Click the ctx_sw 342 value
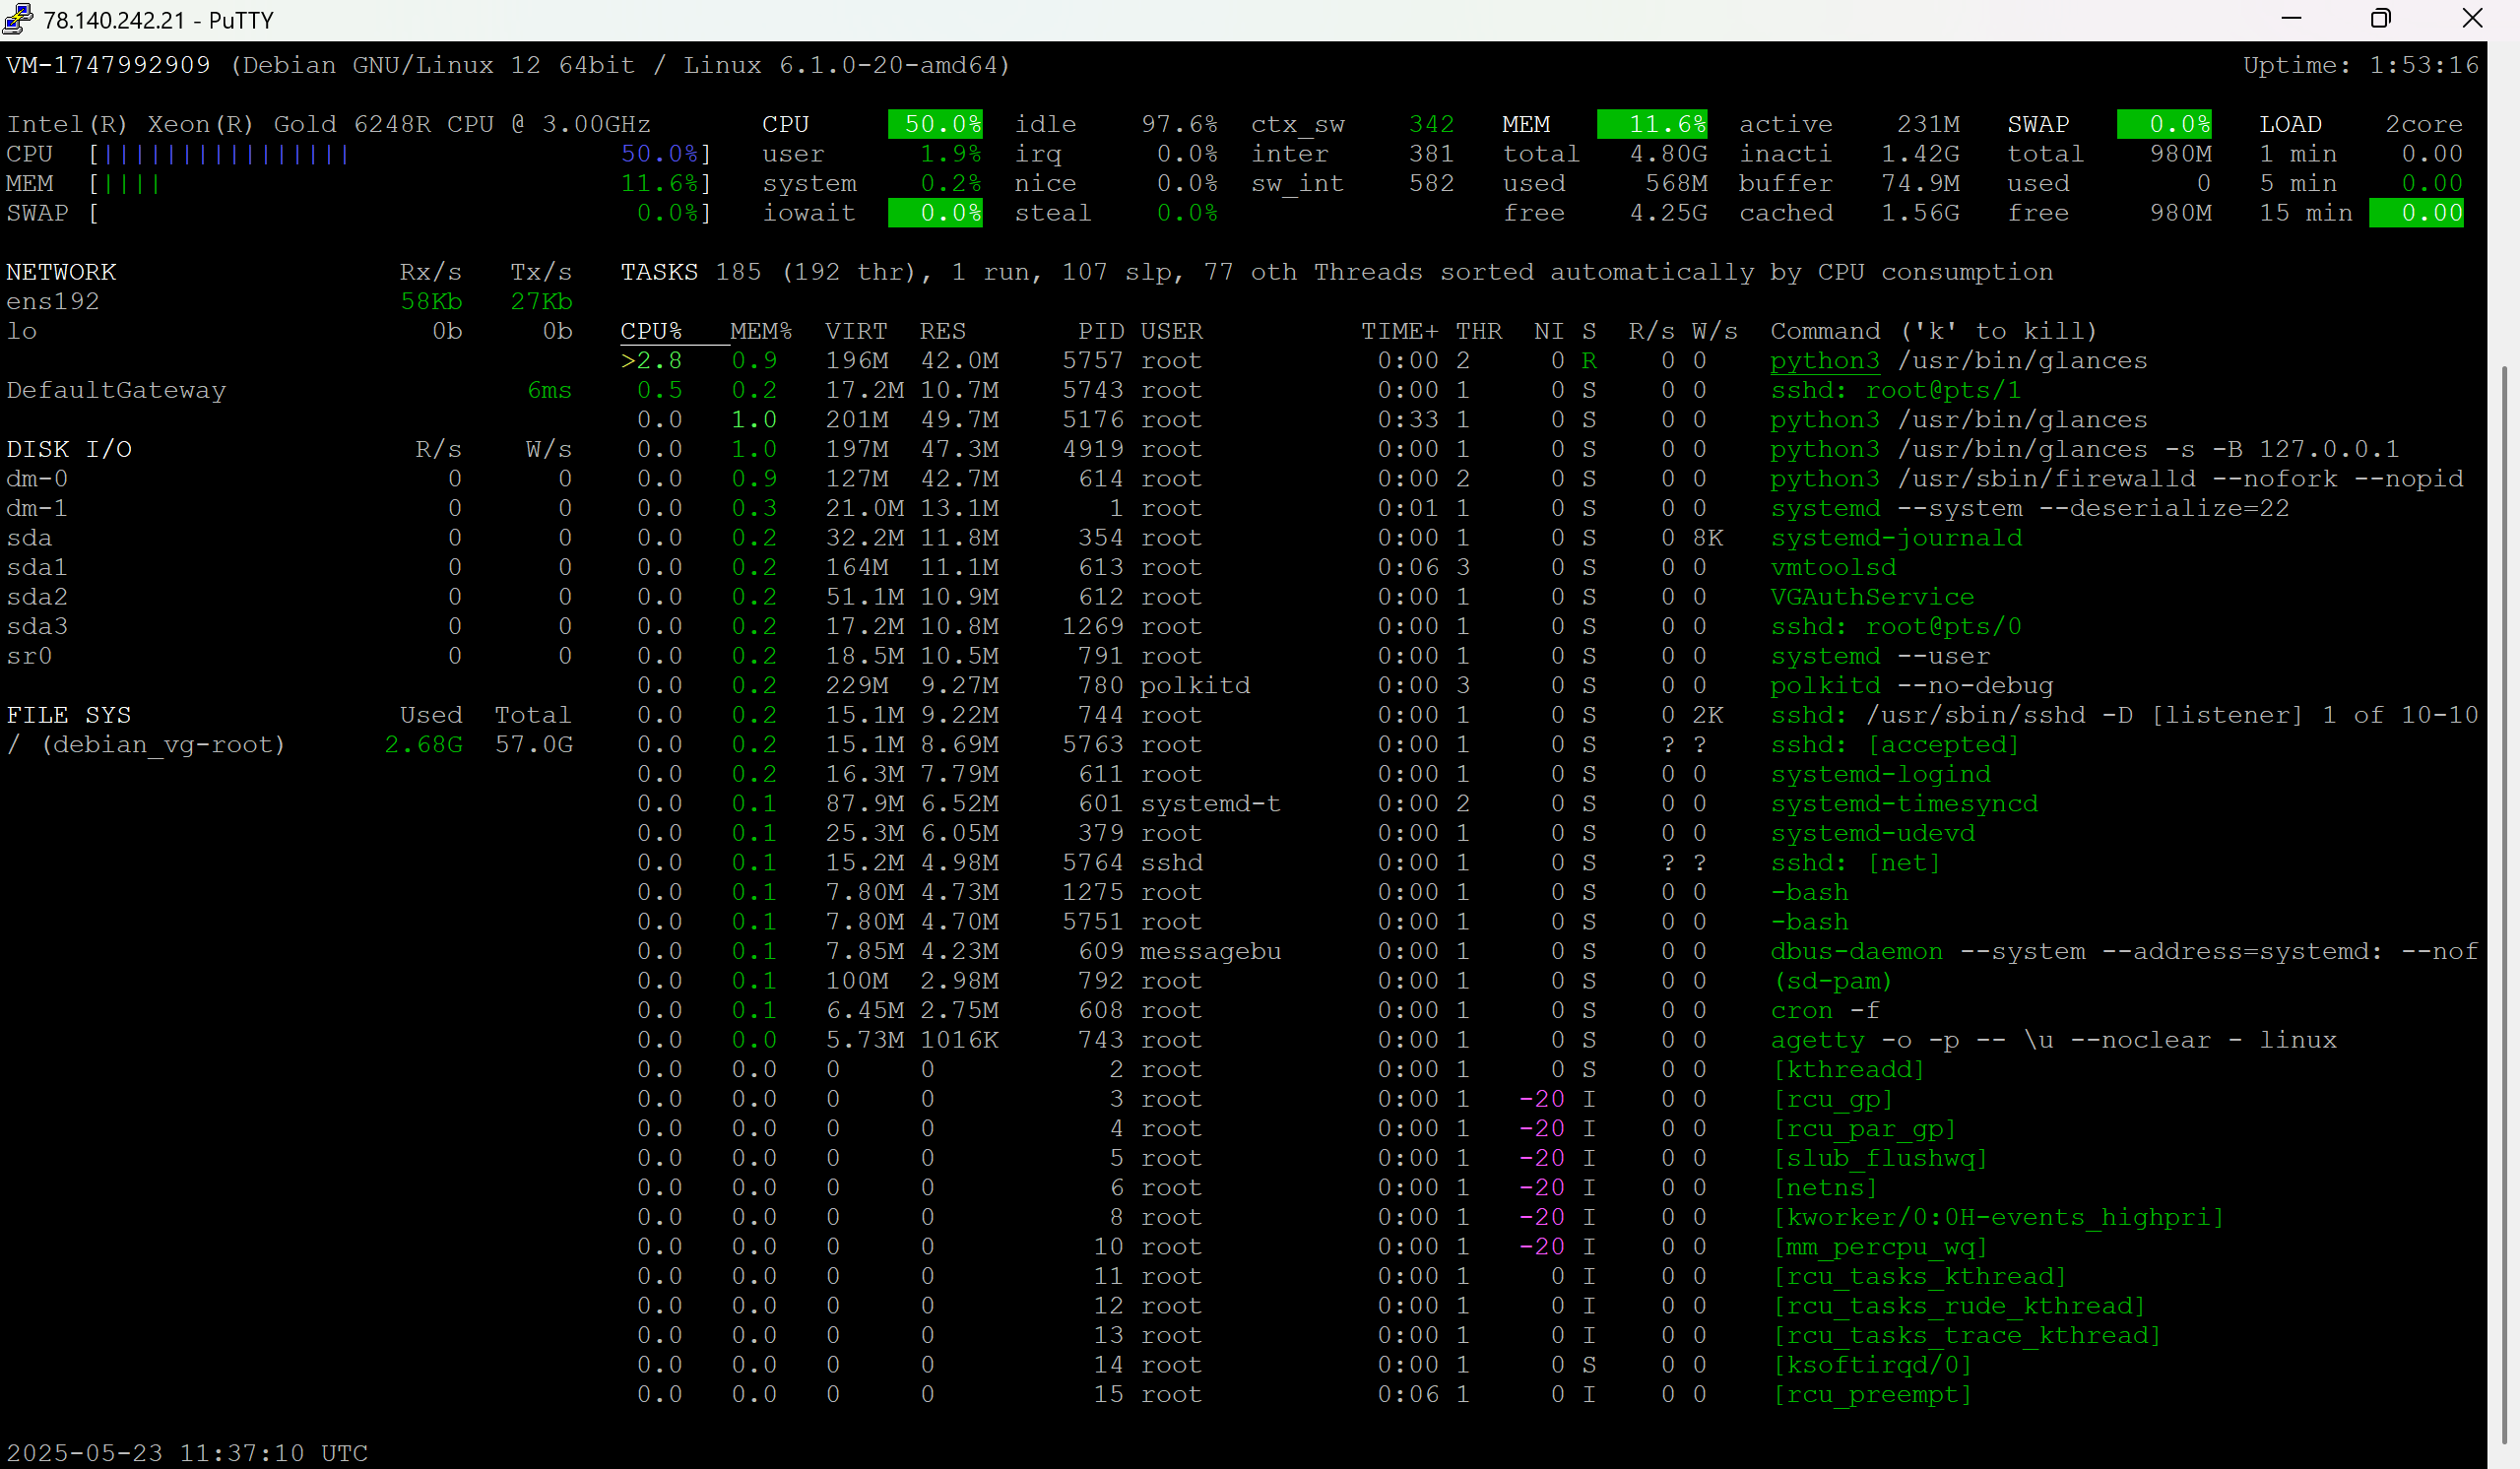2520x1469 pixels. (1431, 124)
